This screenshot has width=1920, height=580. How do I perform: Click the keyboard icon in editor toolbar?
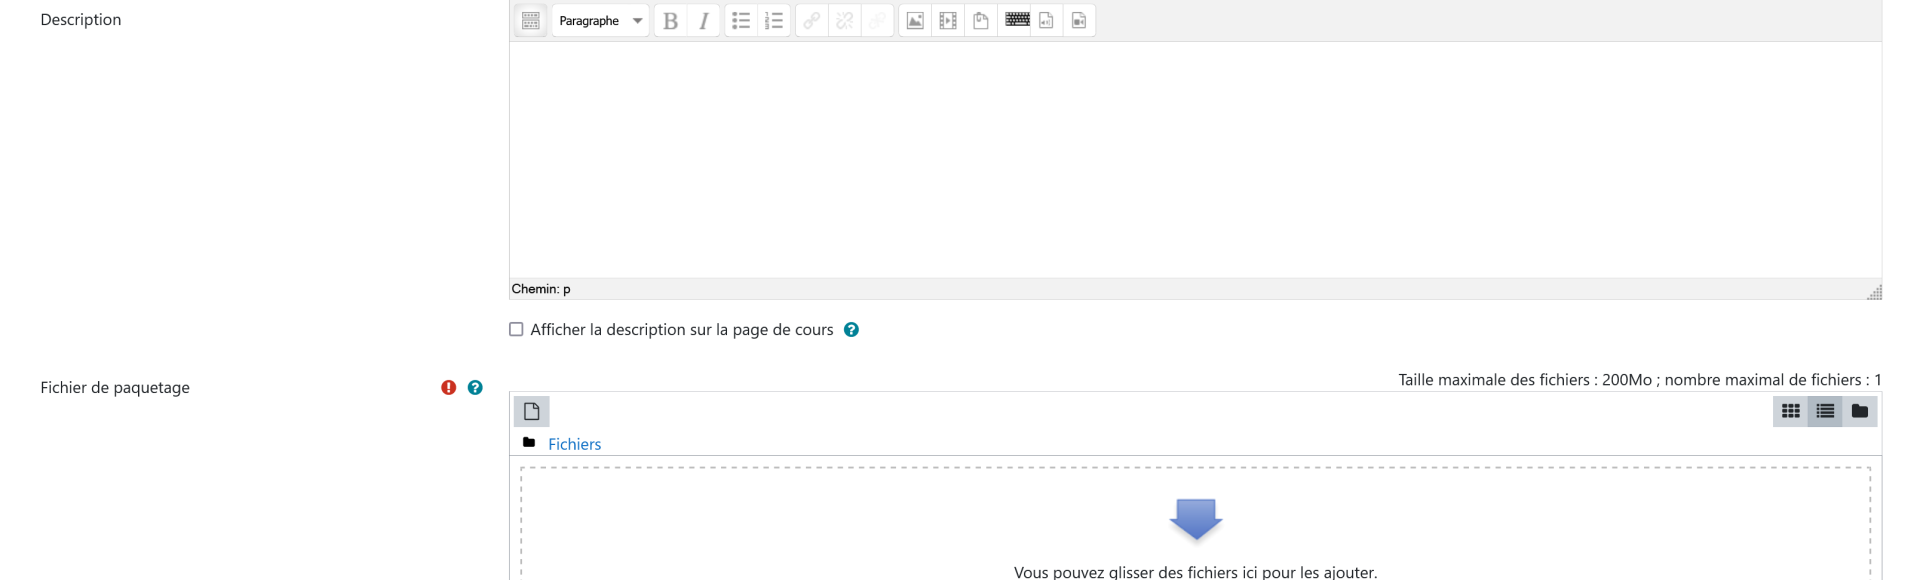point(1017,19)
